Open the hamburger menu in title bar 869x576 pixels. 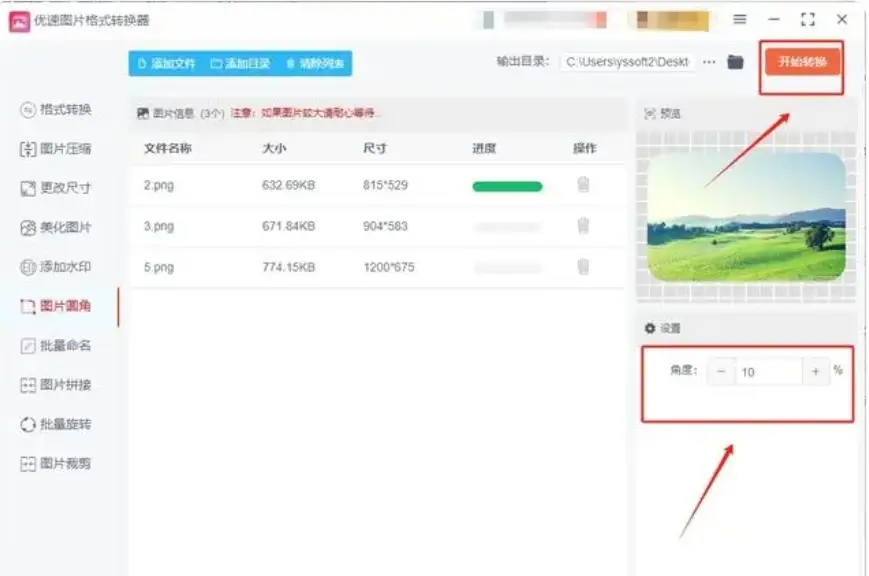click(x=739, y=19)
